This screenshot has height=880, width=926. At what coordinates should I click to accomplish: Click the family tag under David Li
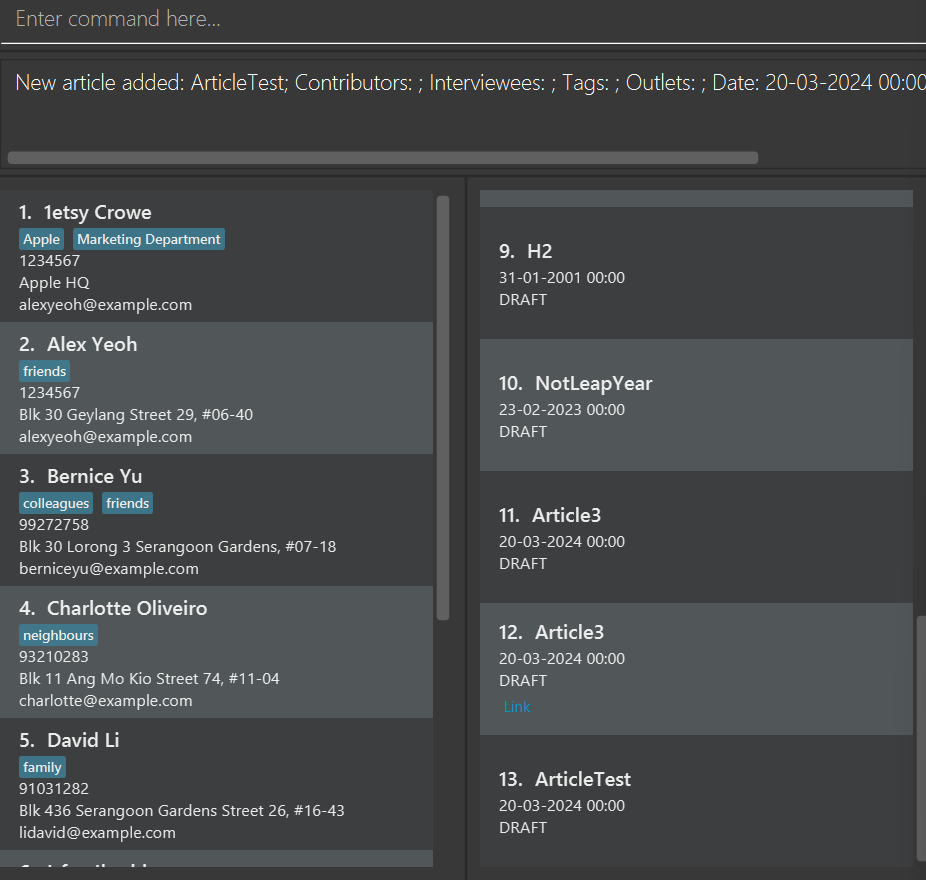(42, 767)
